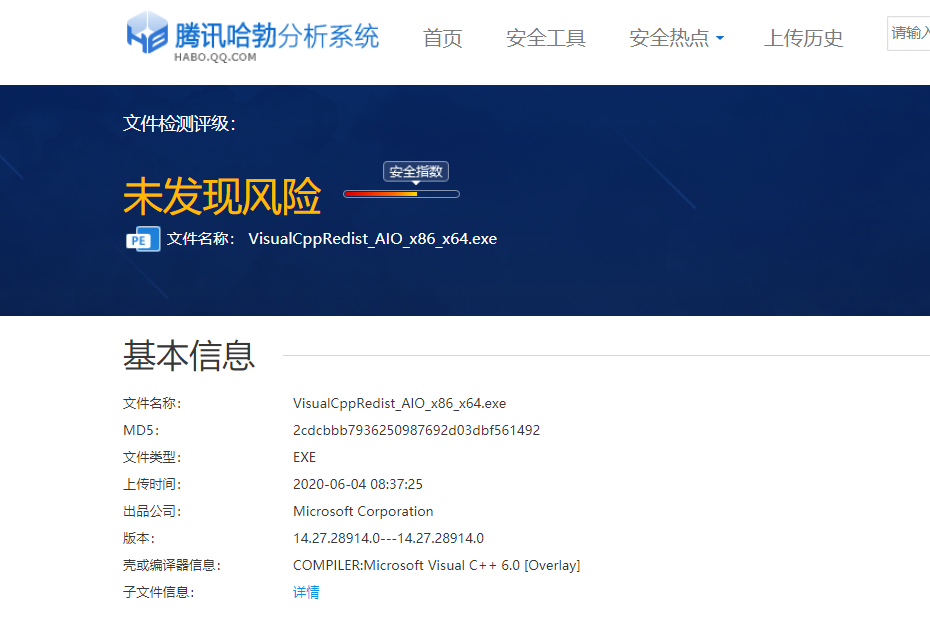Click the banner file name VisualCppRedist_AIO_x86_x64.exe
This screenshot has width=930, height=633.
[372, 238]
